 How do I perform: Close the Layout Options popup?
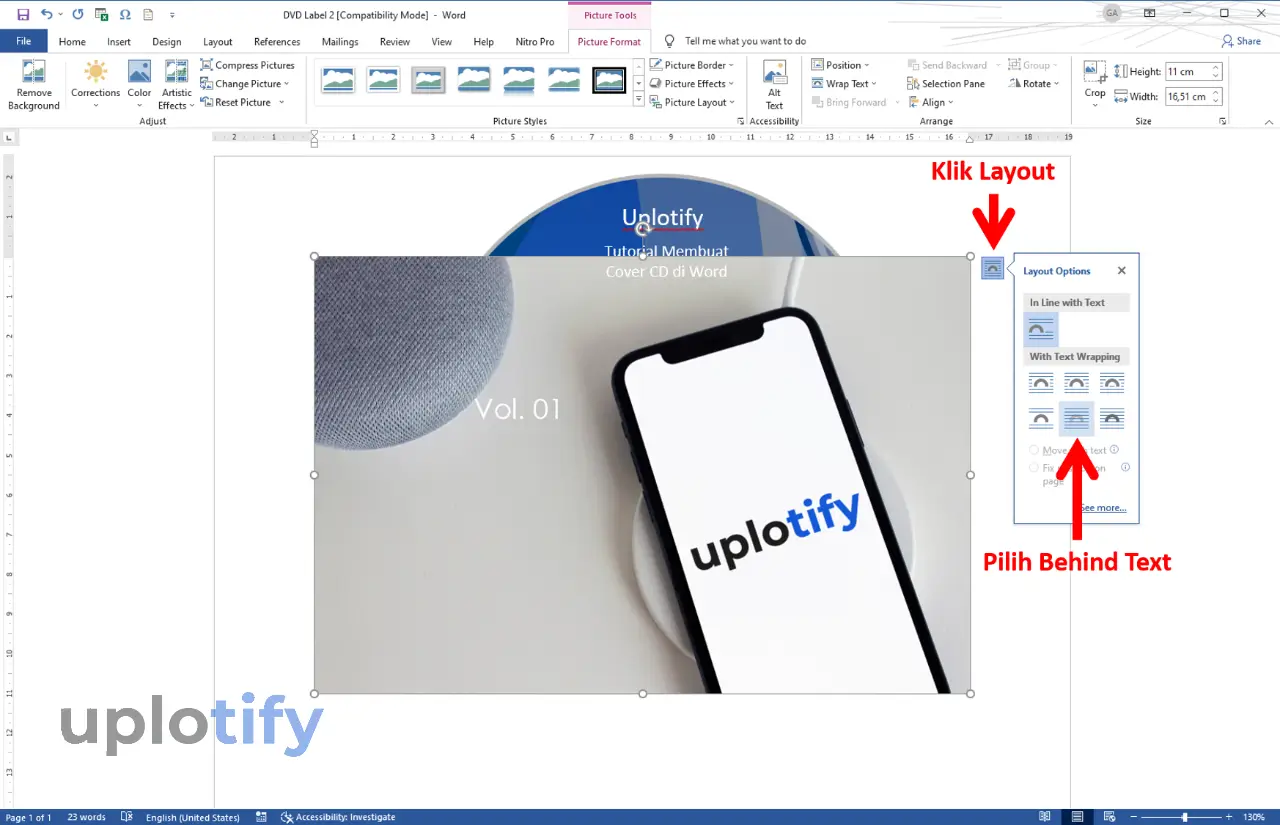pyautogui.click(x=1122, y=270)
